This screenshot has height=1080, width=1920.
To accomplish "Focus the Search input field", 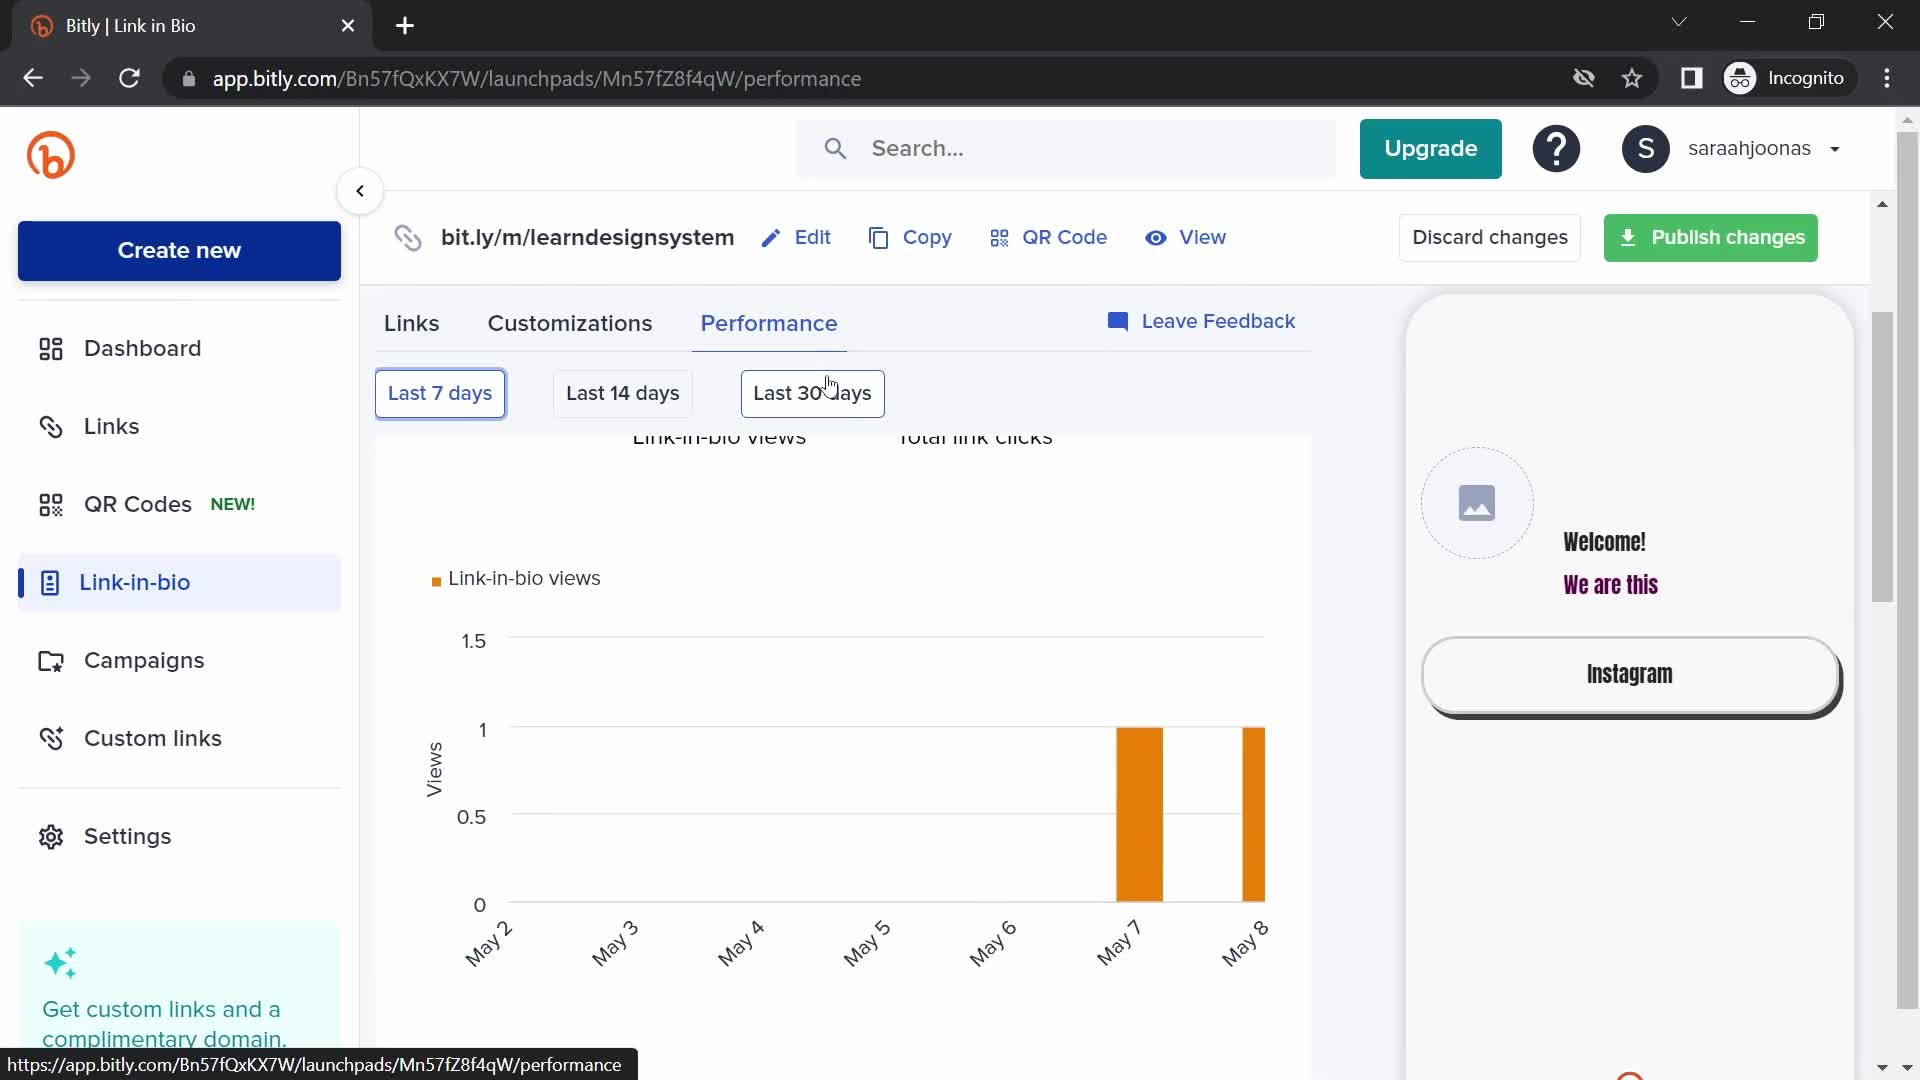I will pyautogui.click(x=1066, y=149).
